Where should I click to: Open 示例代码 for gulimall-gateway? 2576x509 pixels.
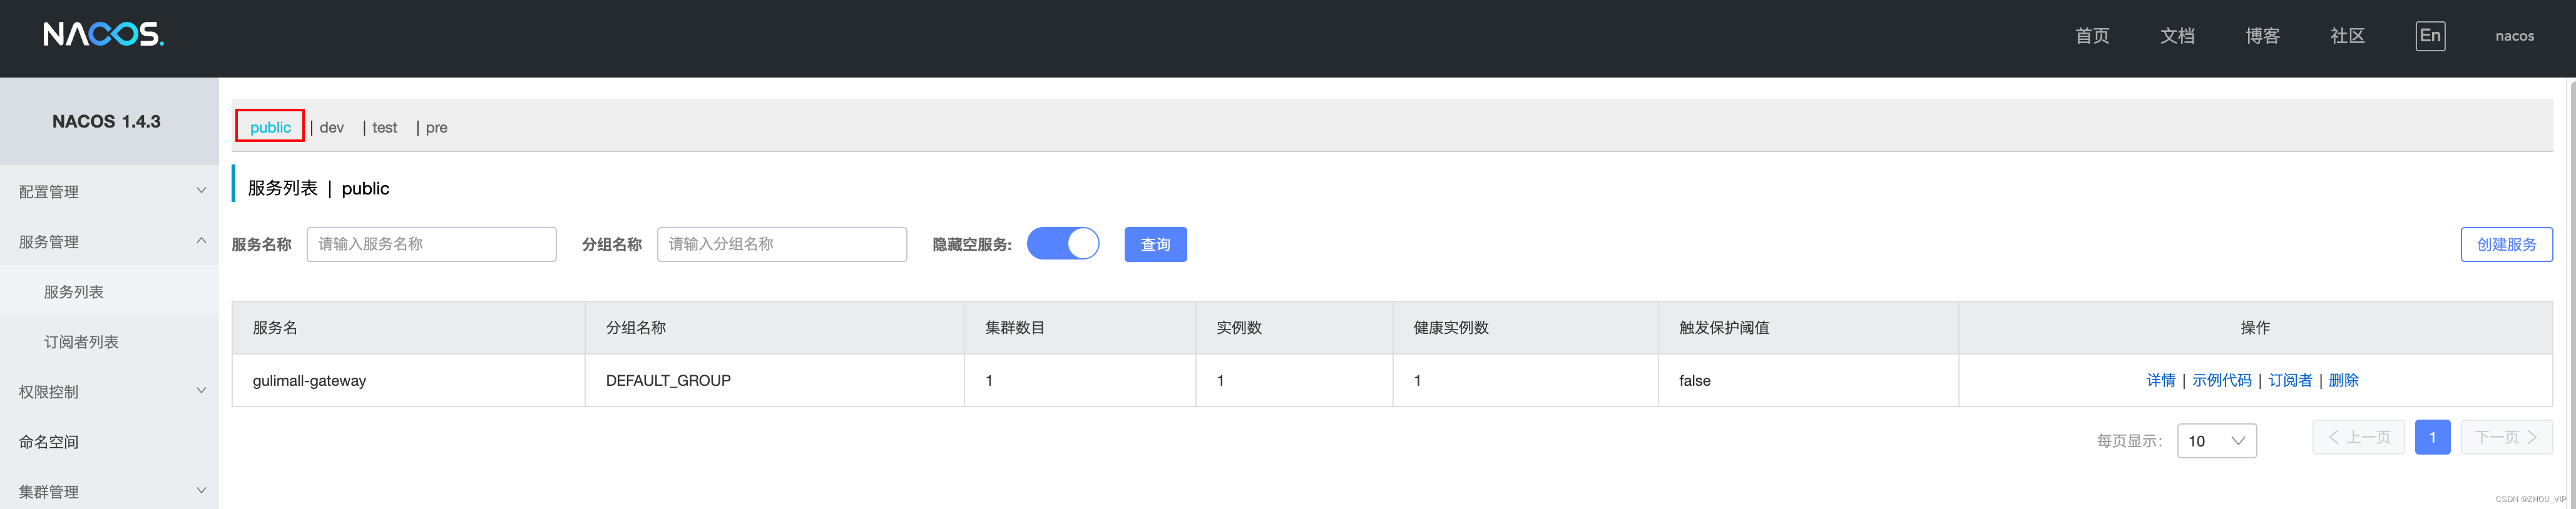[2221, 380]
